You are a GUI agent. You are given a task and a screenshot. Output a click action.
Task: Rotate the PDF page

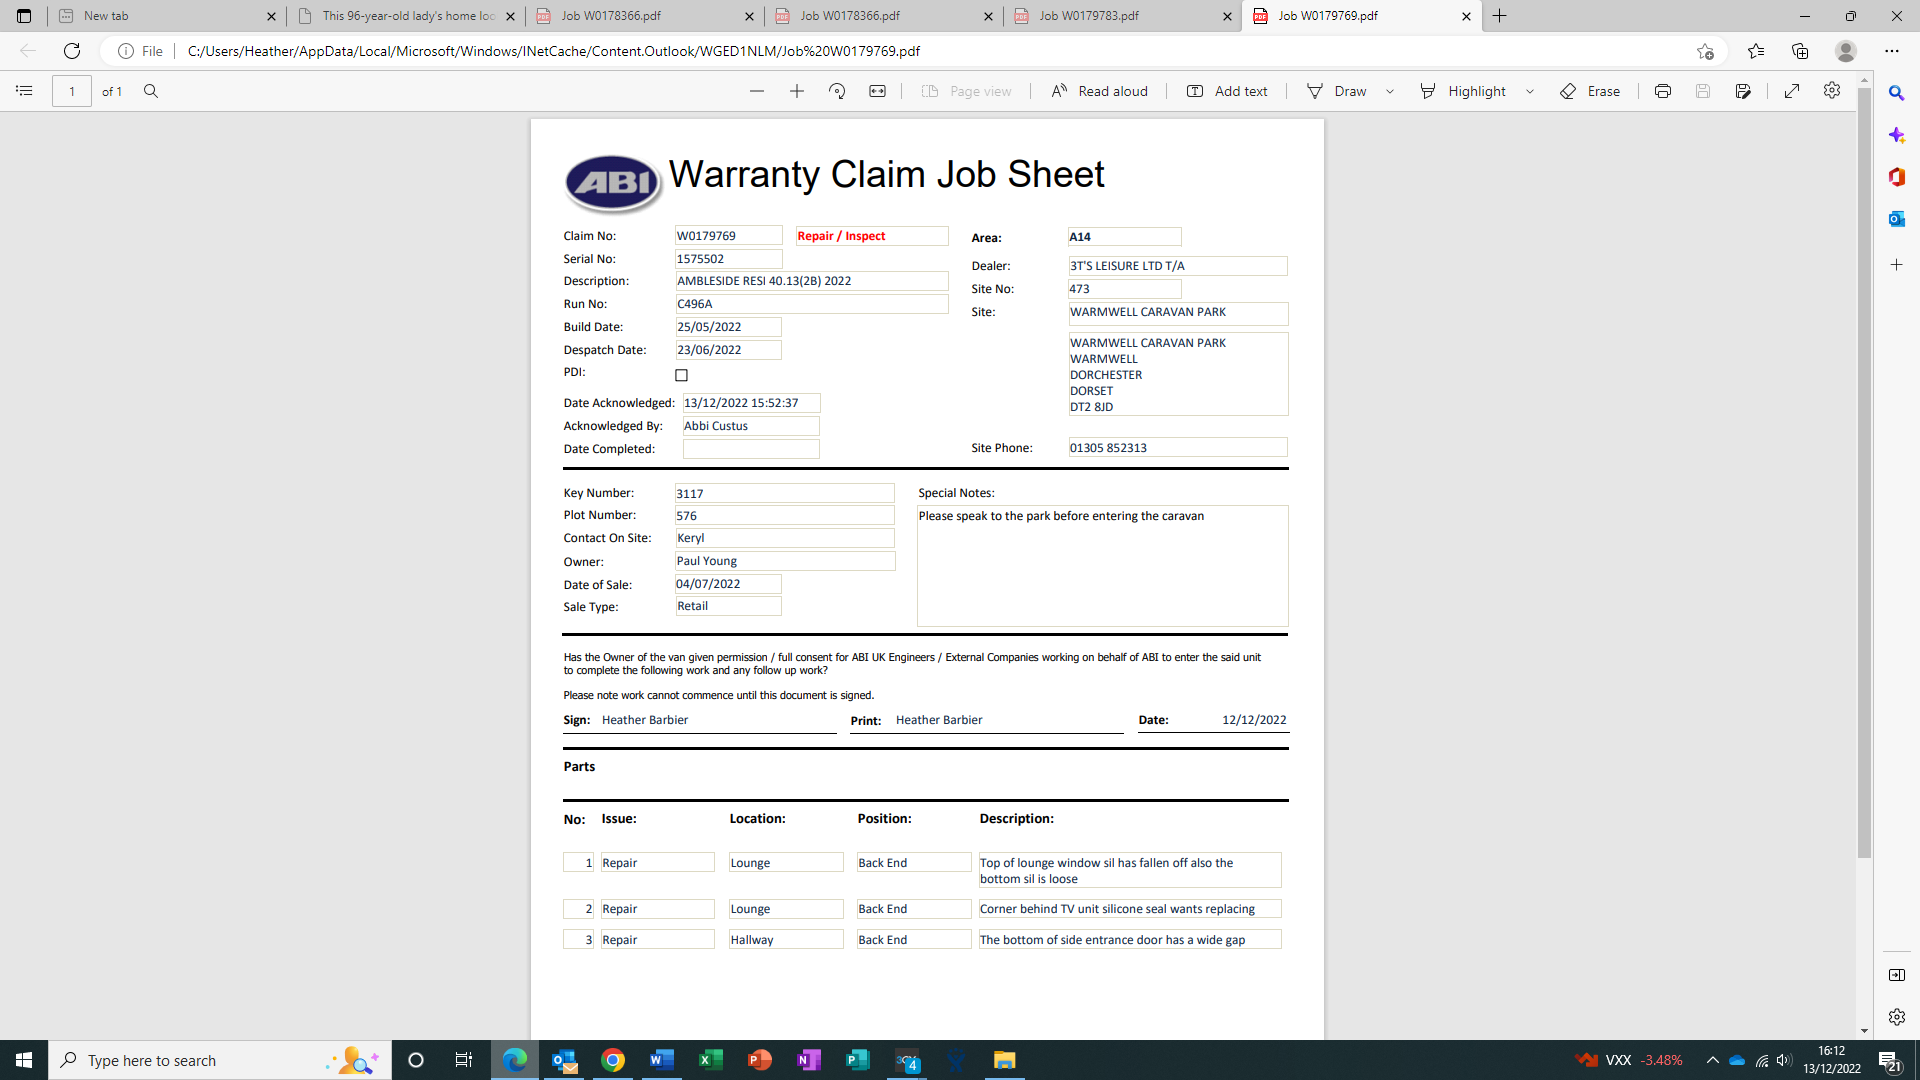(x=837, y=91)
